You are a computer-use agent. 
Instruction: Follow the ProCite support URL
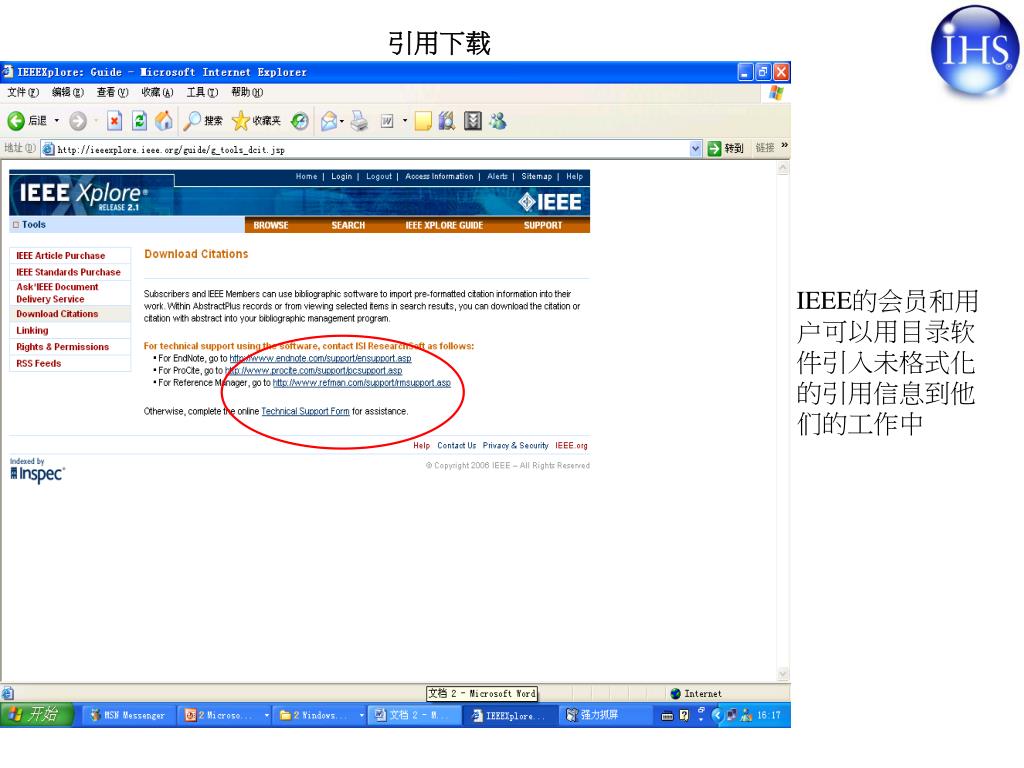click(x=313, y=371)
